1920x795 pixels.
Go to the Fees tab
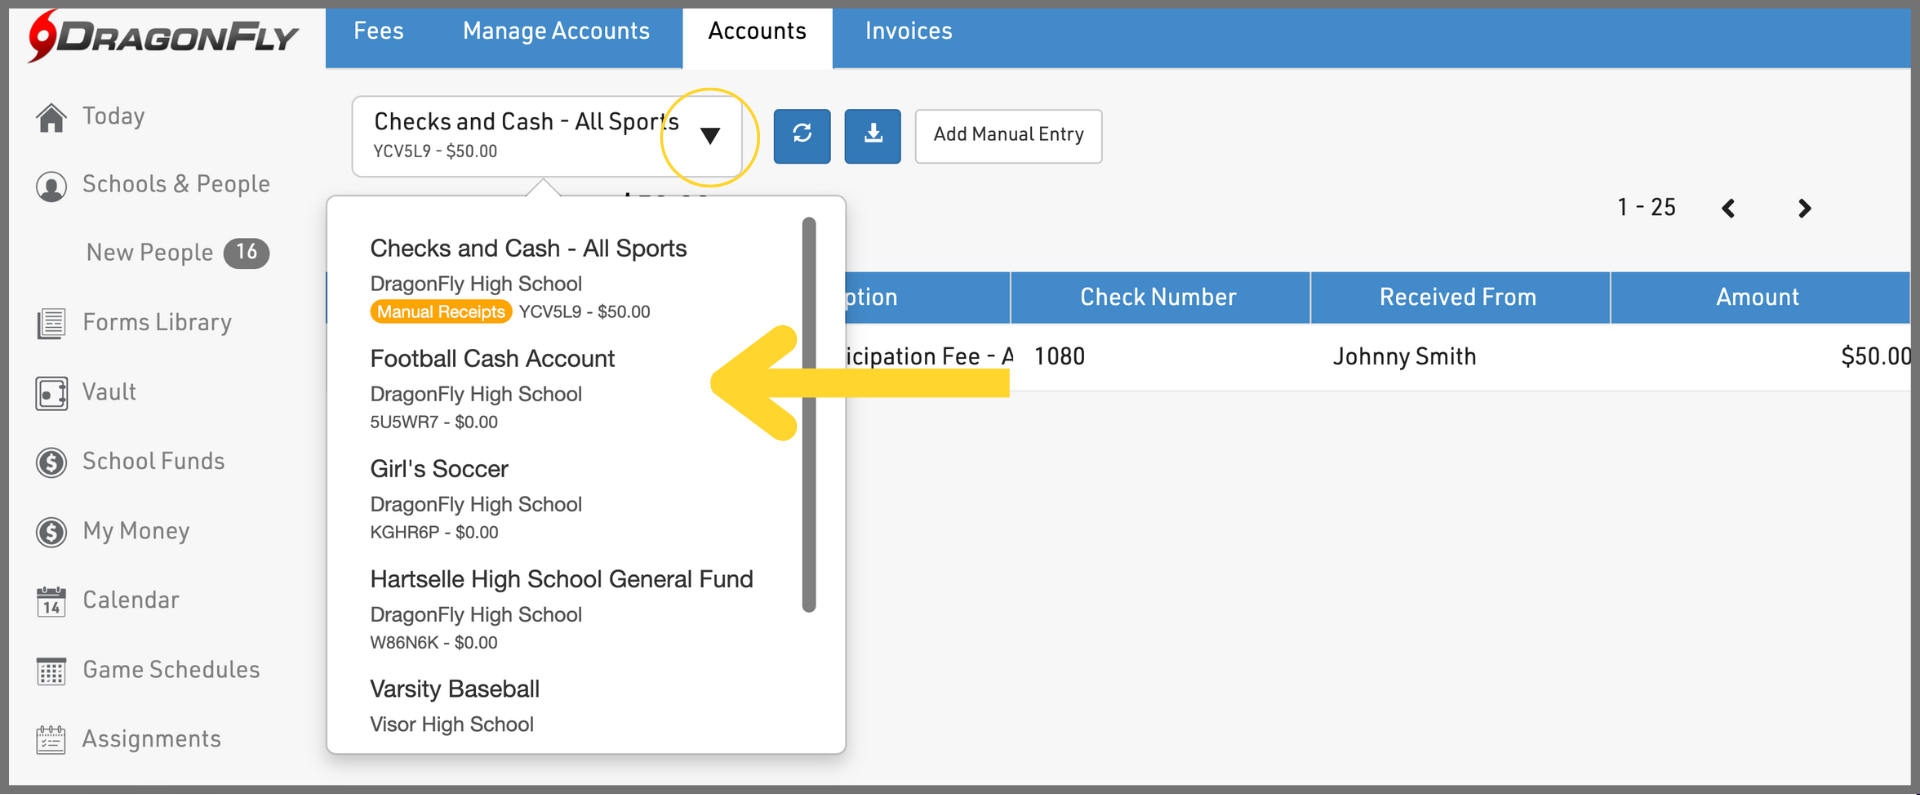(378, 32)
